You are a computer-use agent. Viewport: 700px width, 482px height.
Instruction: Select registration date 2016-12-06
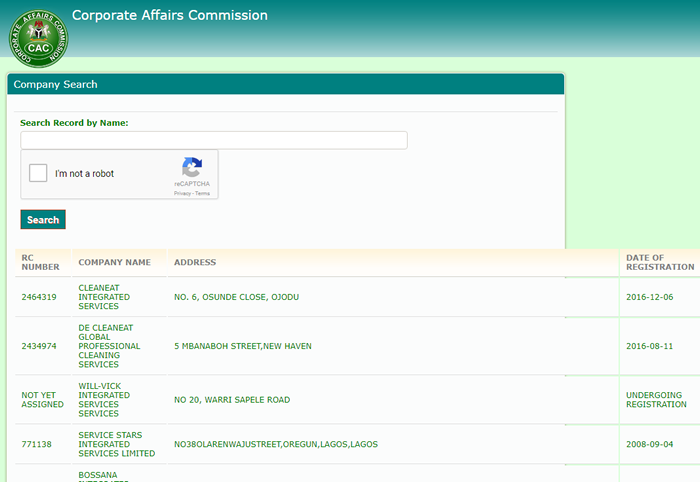click(x=650, y=297)
